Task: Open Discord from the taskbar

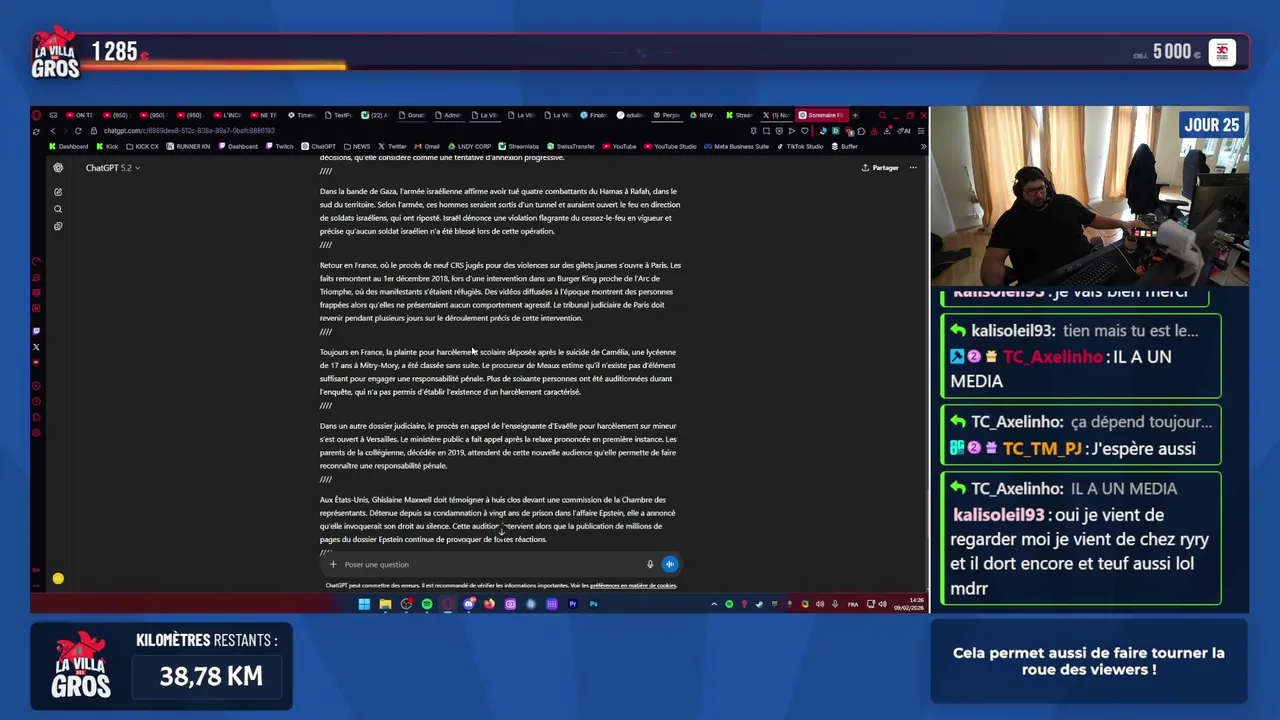Action: click(469, 604)
